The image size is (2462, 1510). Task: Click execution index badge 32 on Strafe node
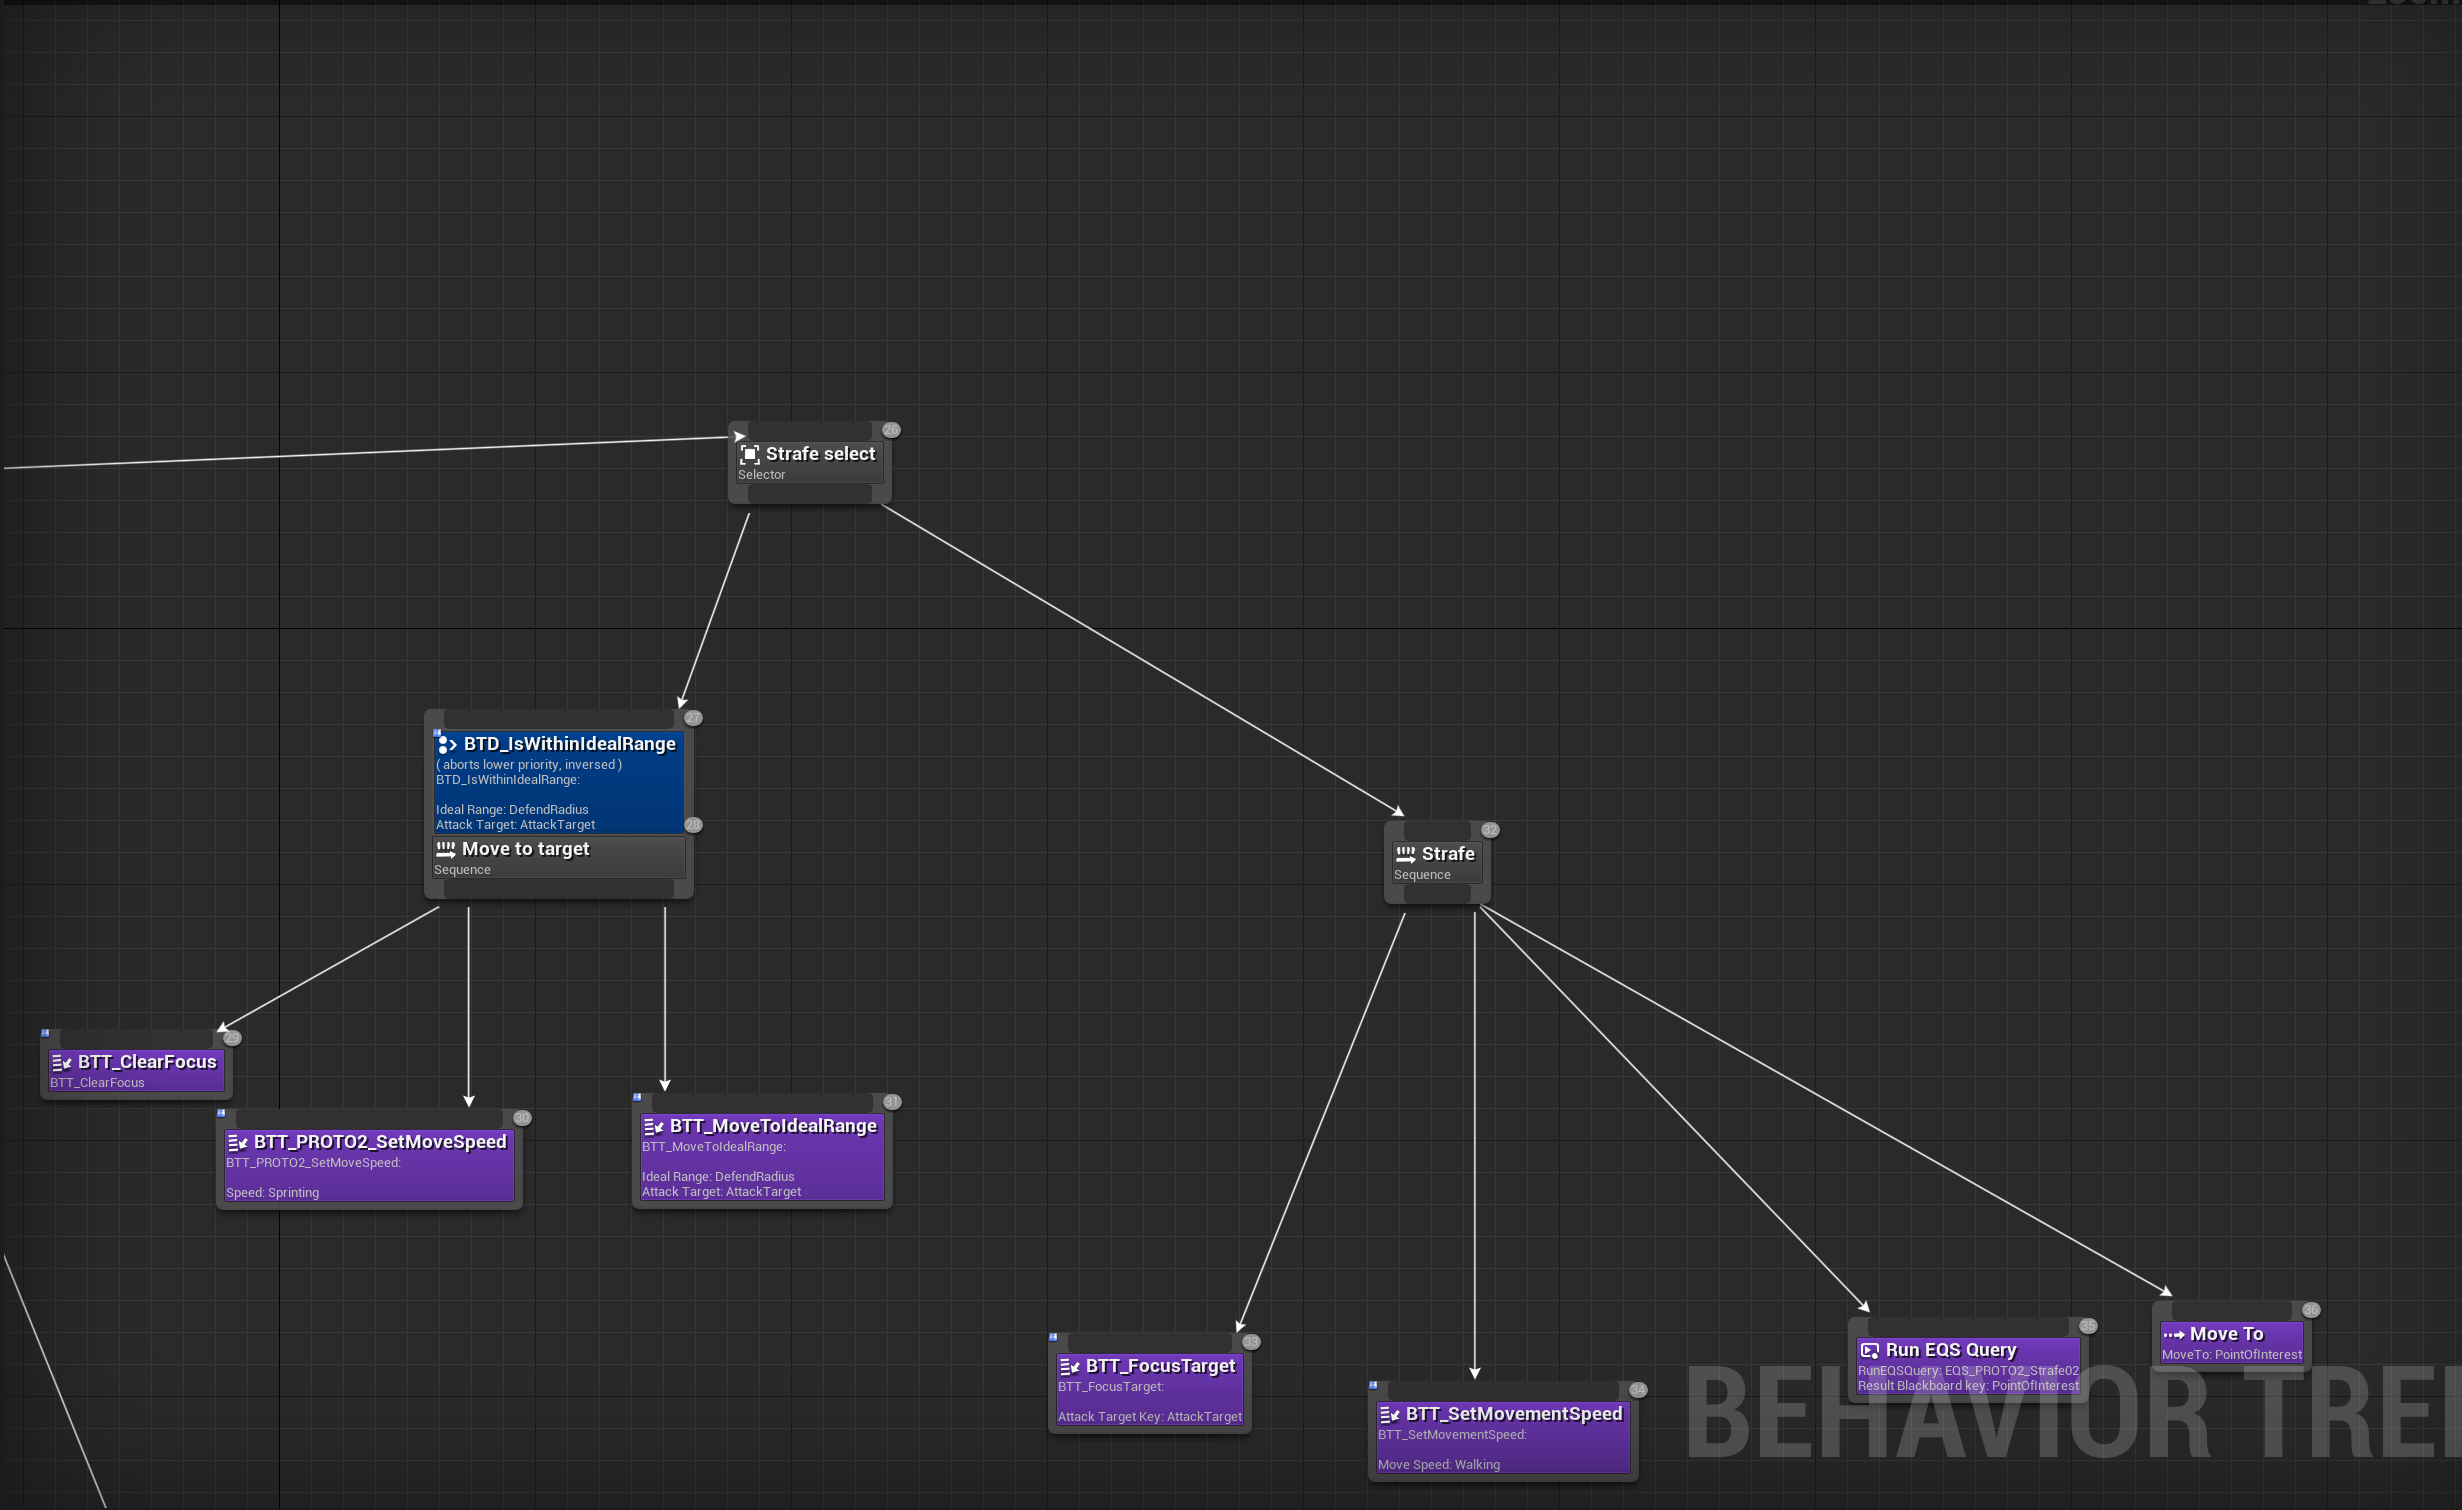click(x=1490, y=830)
